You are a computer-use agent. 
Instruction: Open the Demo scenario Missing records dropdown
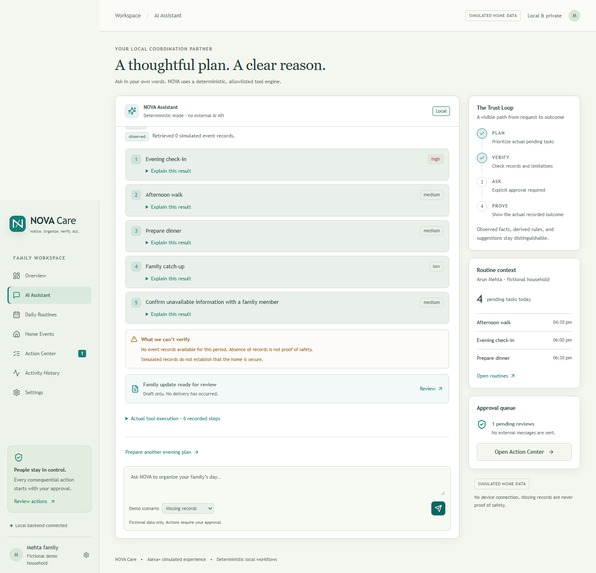(x=188, y=508)
